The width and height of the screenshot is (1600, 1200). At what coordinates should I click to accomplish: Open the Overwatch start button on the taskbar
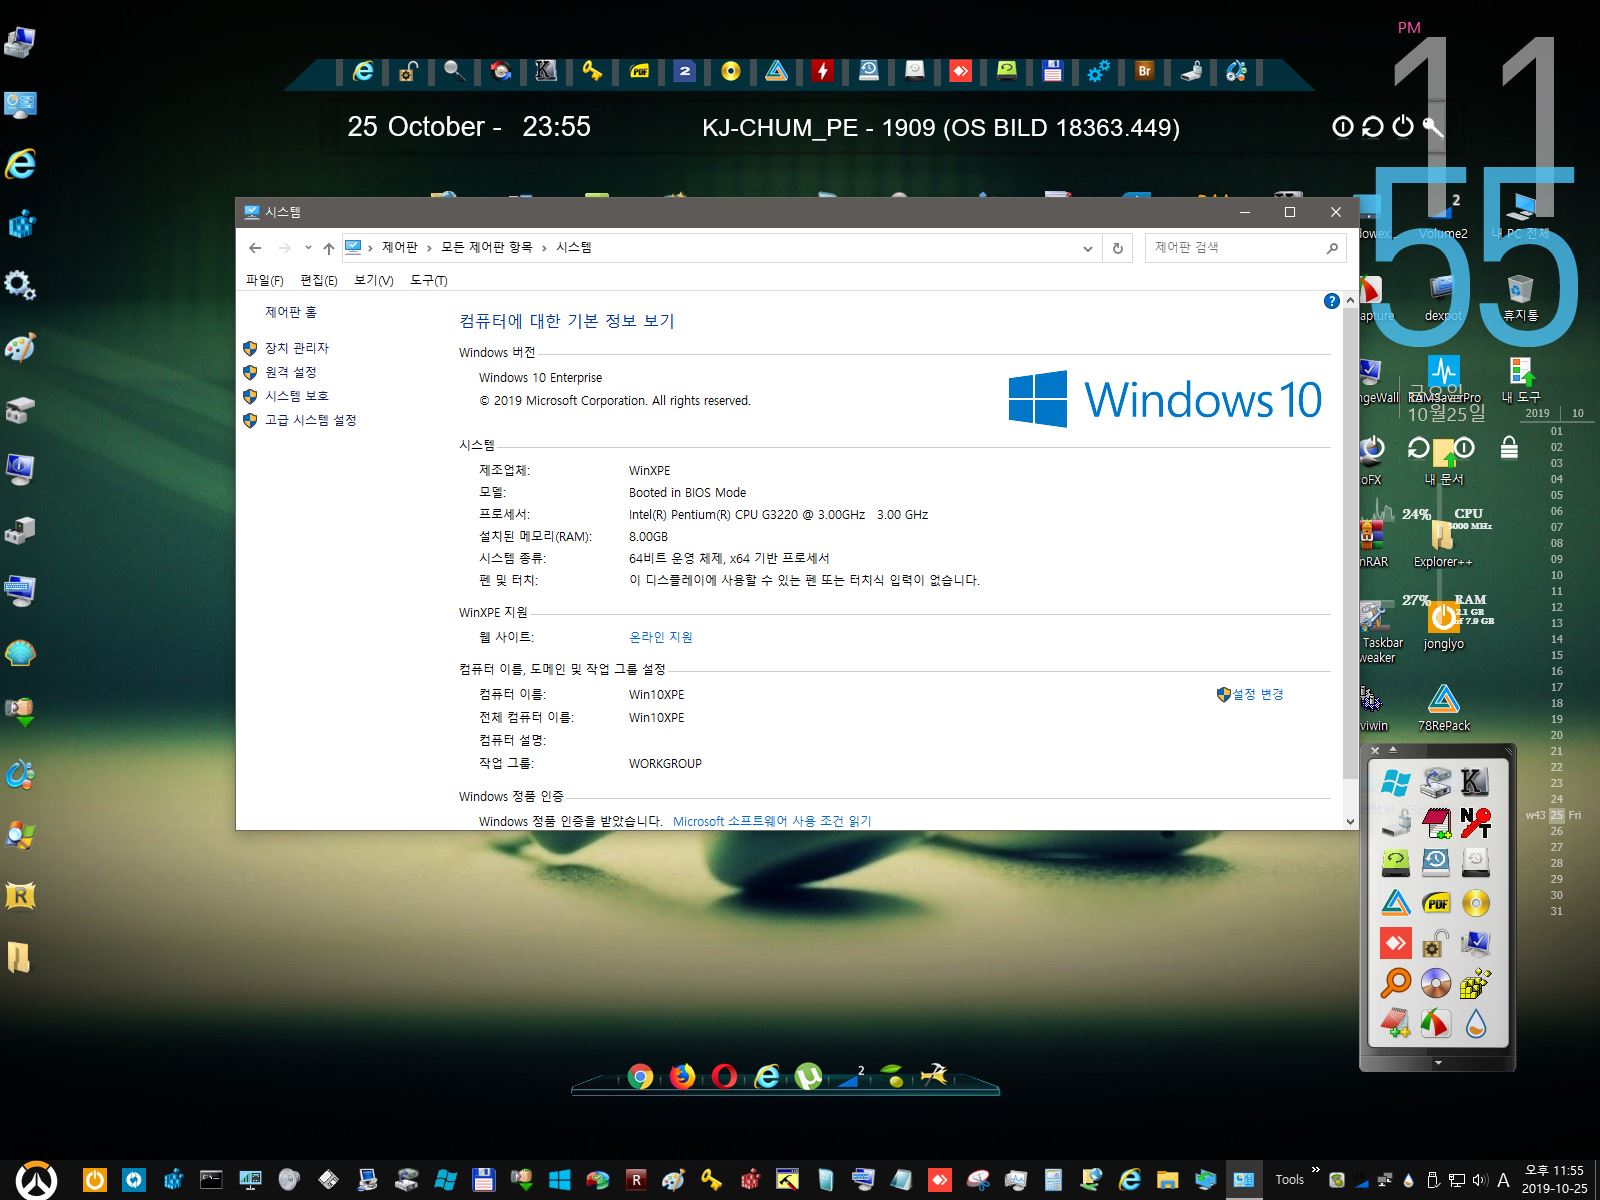click(x=37, y=1180)
